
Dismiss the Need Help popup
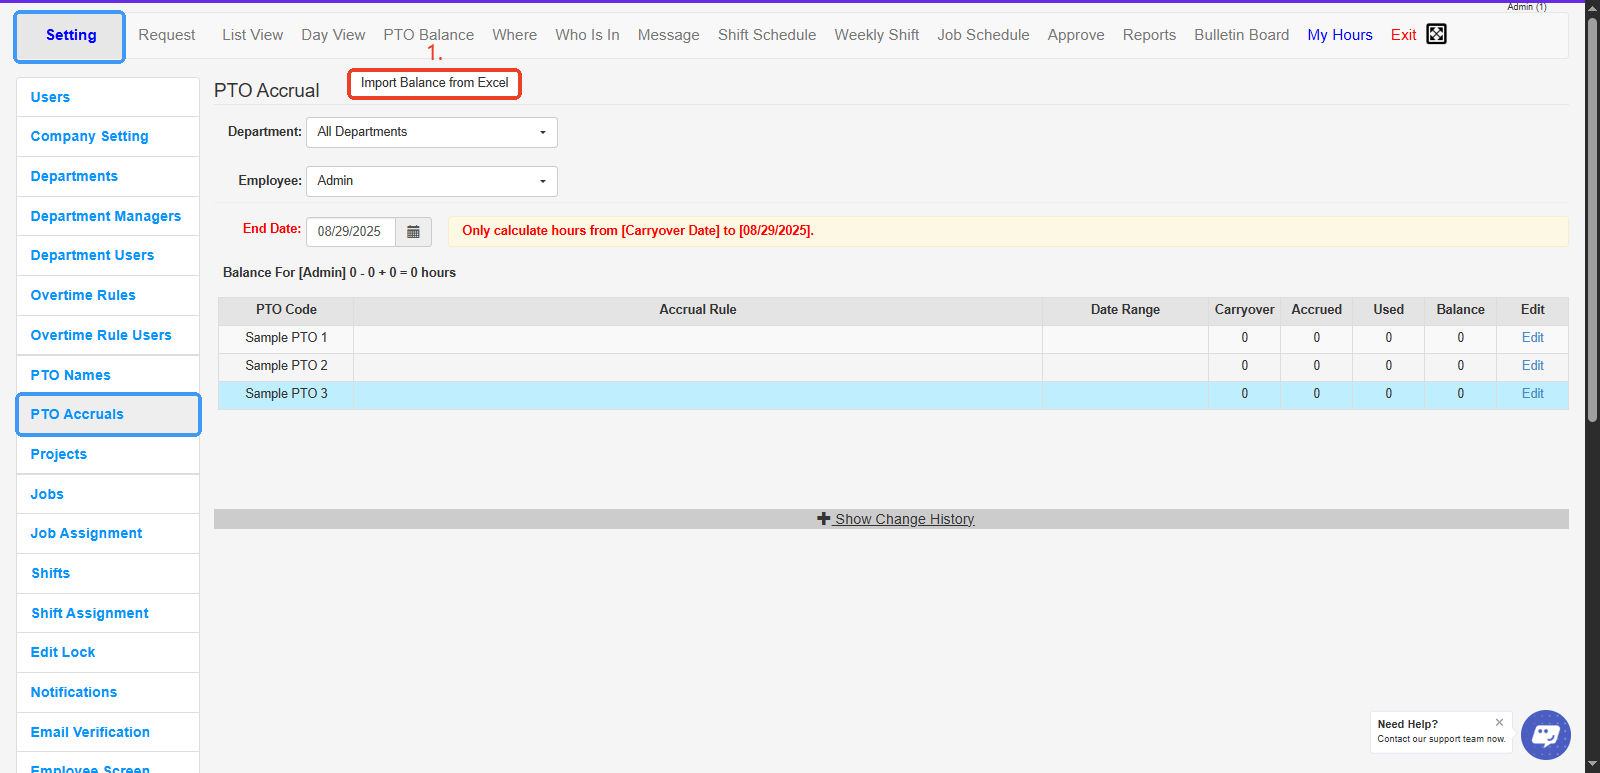click(1499, 722)
